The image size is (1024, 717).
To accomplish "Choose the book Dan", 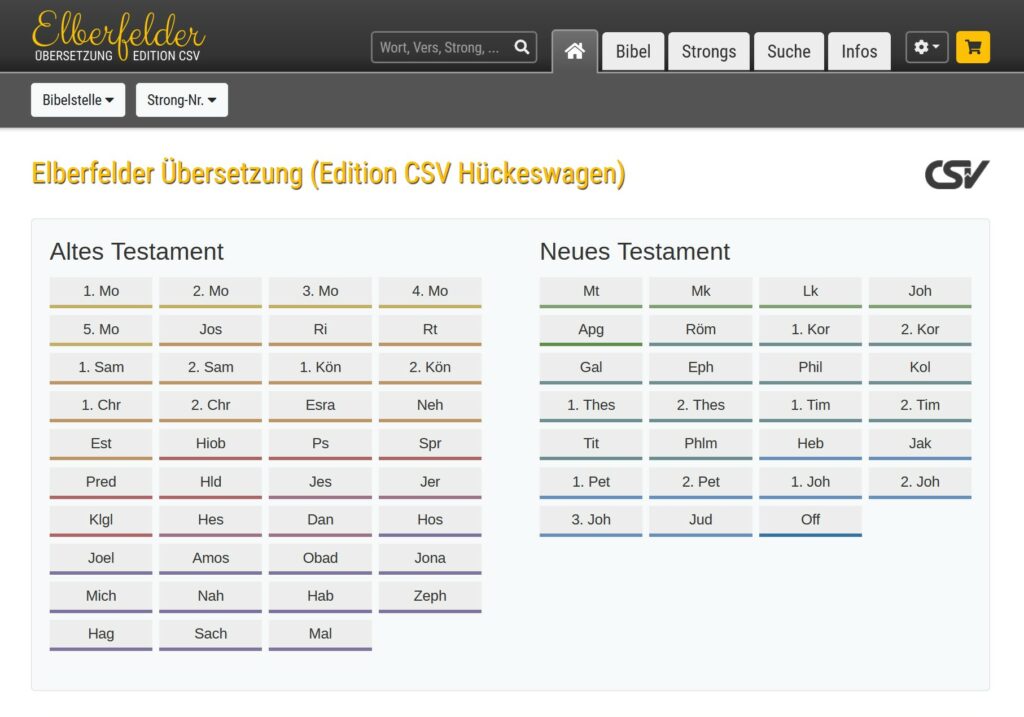I will pyautogui.click(x=320, y=520).
